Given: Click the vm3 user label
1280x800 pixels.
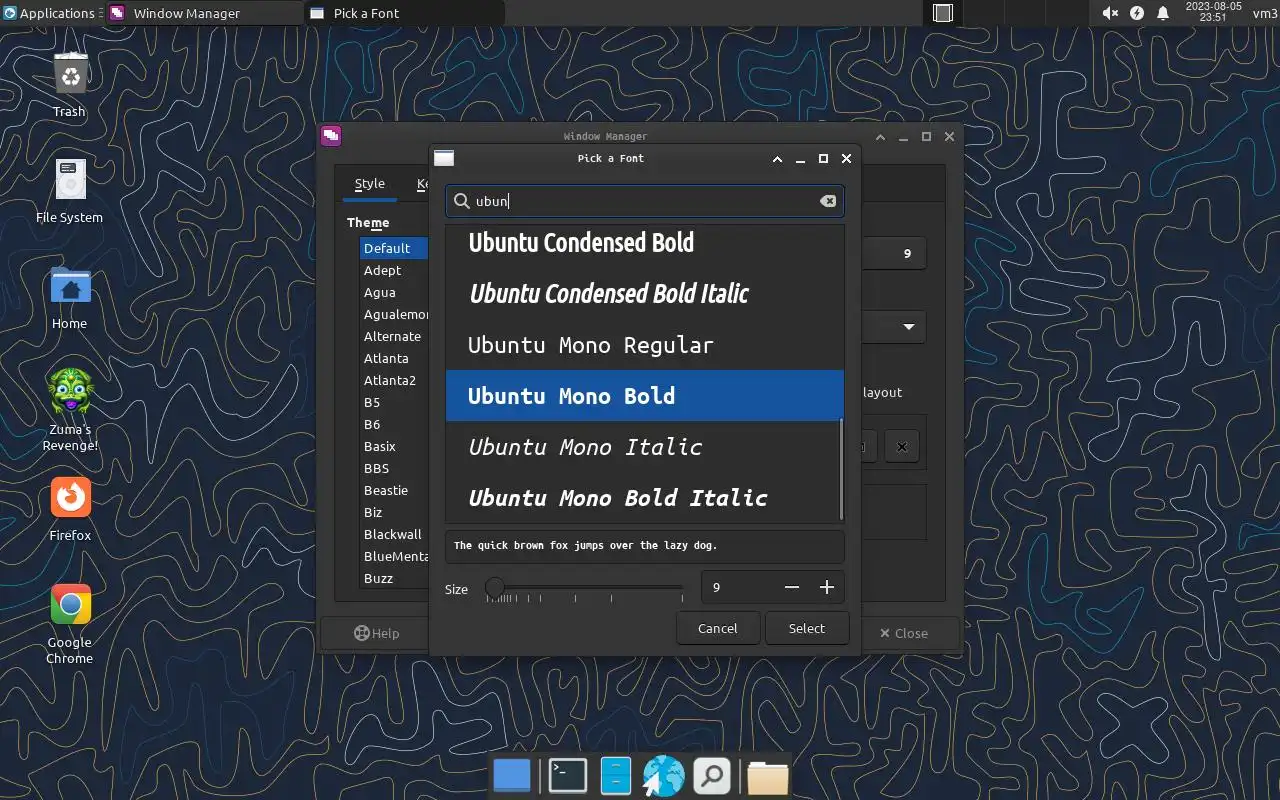Looking at the screenshot, I should (1265, 13).
